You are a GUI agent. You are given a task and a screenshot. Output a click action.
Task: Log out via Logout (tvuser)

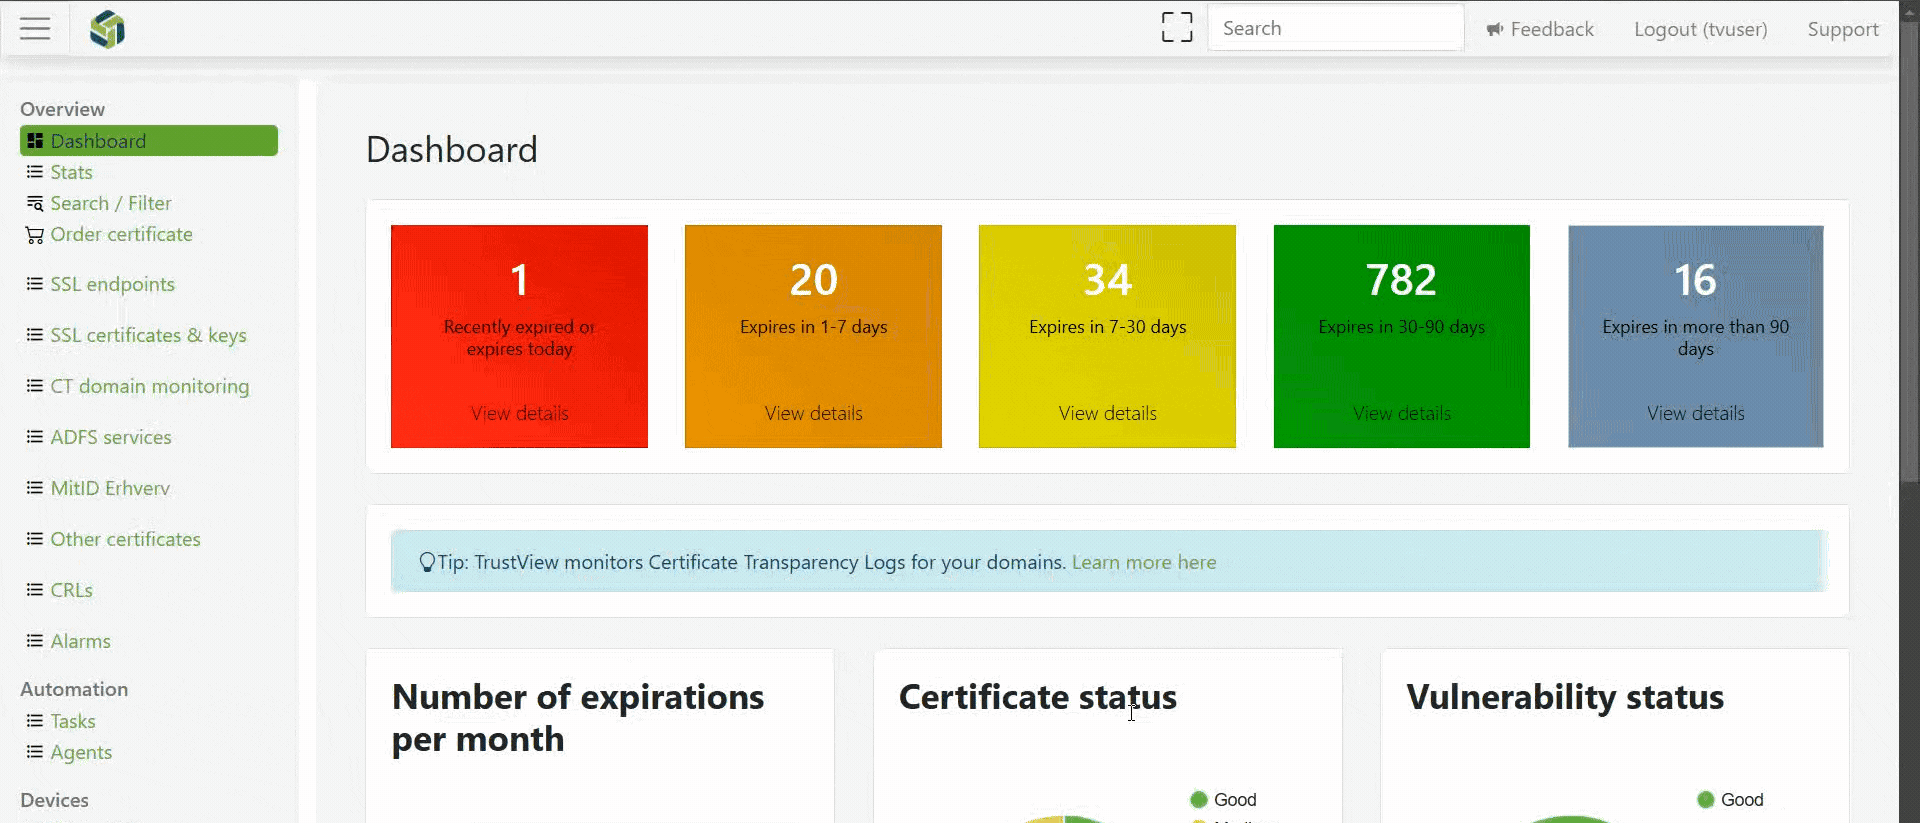pos(1700,29)
